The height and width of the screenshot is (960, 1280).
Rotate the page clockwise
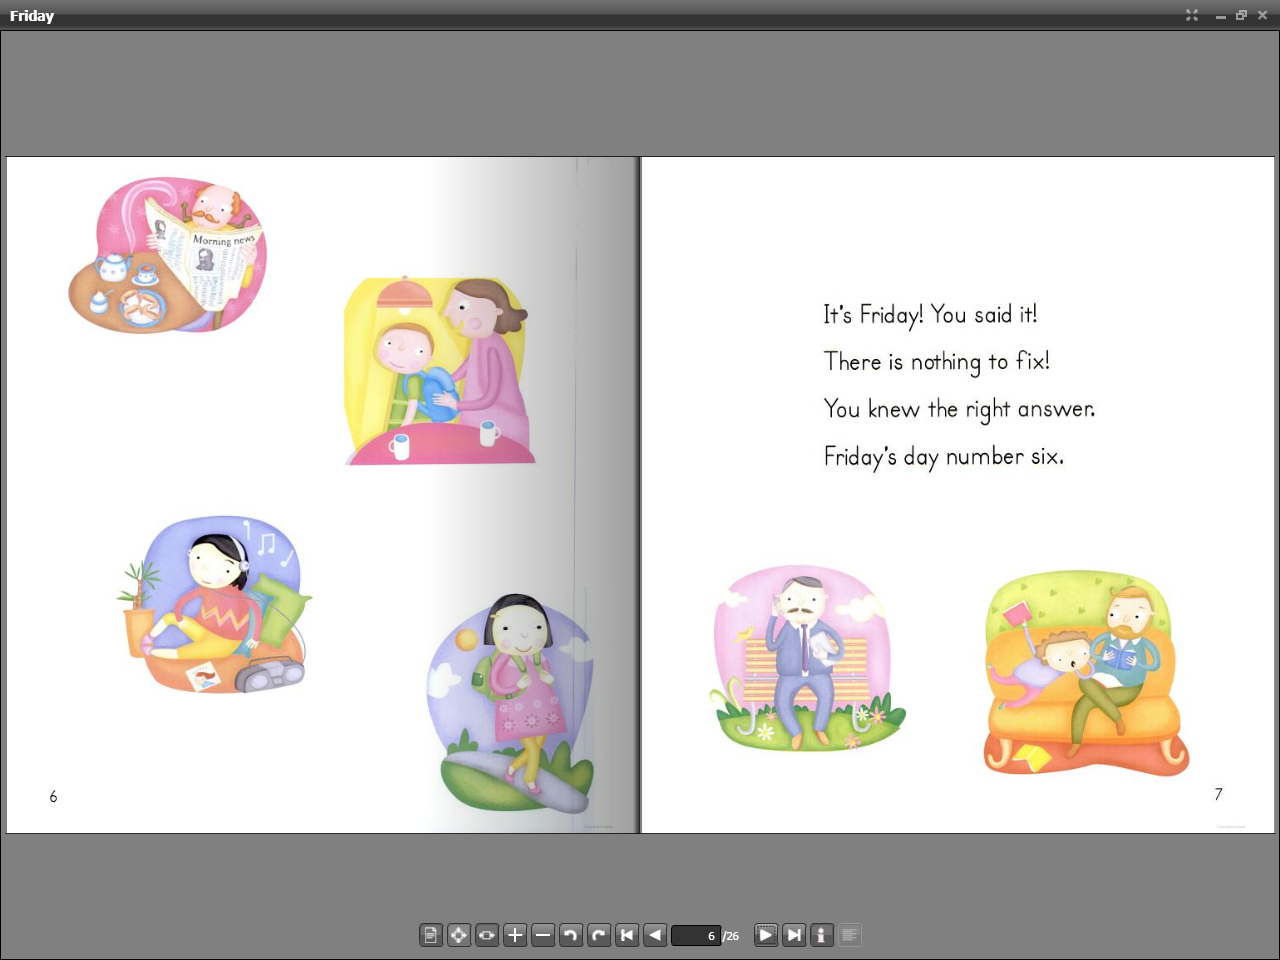(x=599, y=935)
